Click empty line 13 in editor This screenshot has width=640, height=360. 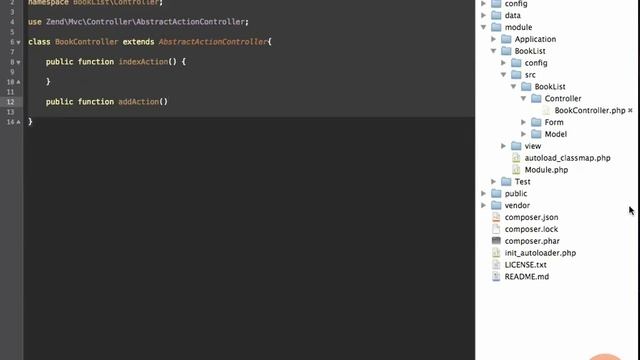click(x=249, y=112)
